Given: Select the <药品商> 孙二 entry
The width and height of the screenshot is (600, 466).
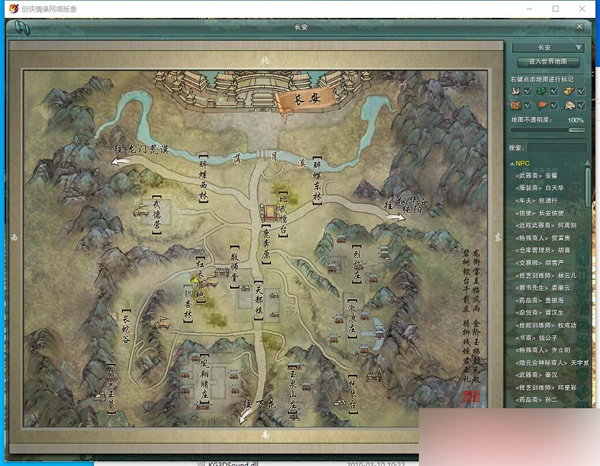Looking at the screenshot, I should point(536,400).
